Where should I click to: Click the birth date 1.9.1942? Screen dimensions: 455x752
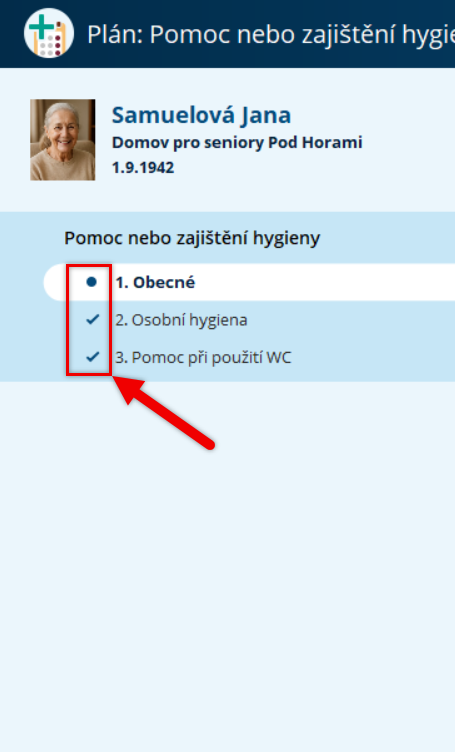pyautogui.click(x=143, y=168)
